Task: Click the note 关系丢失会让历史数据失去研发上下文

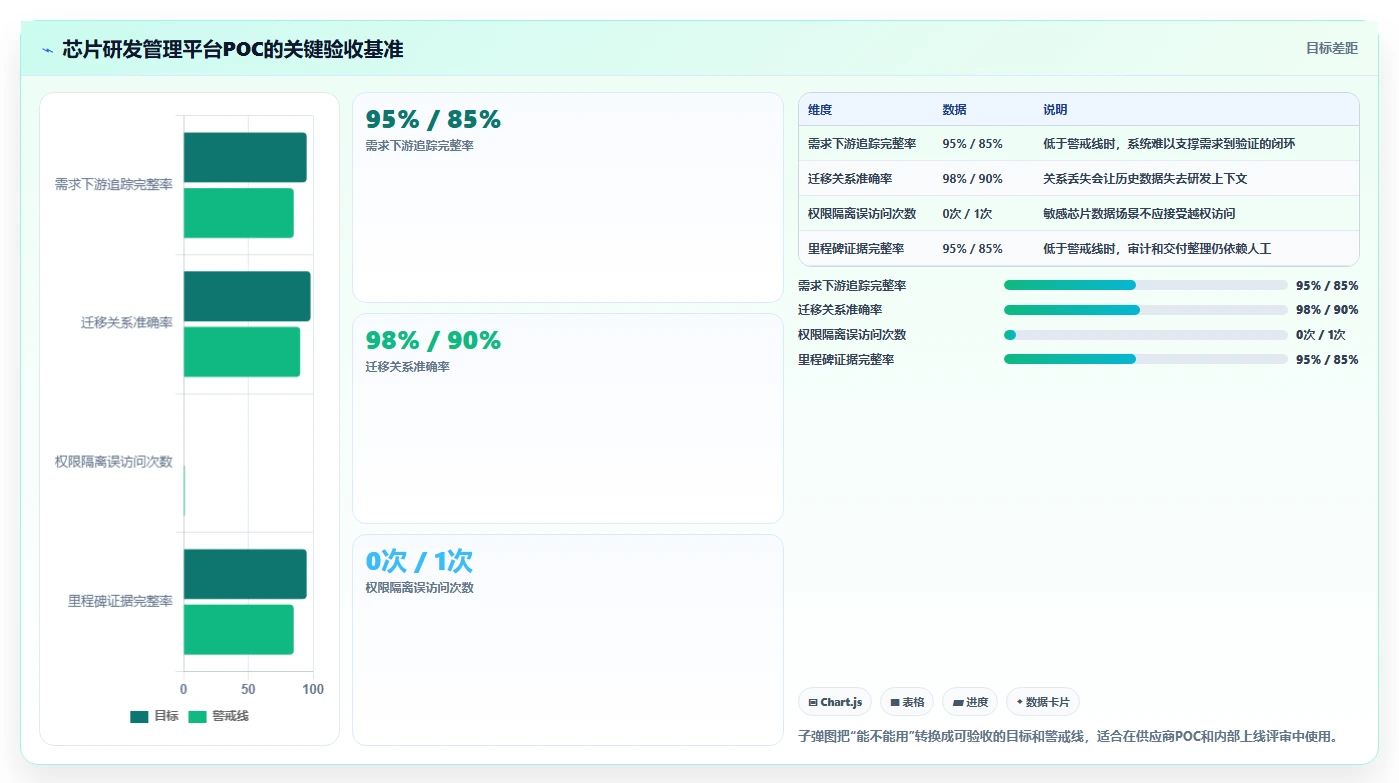Action: 1145,179
